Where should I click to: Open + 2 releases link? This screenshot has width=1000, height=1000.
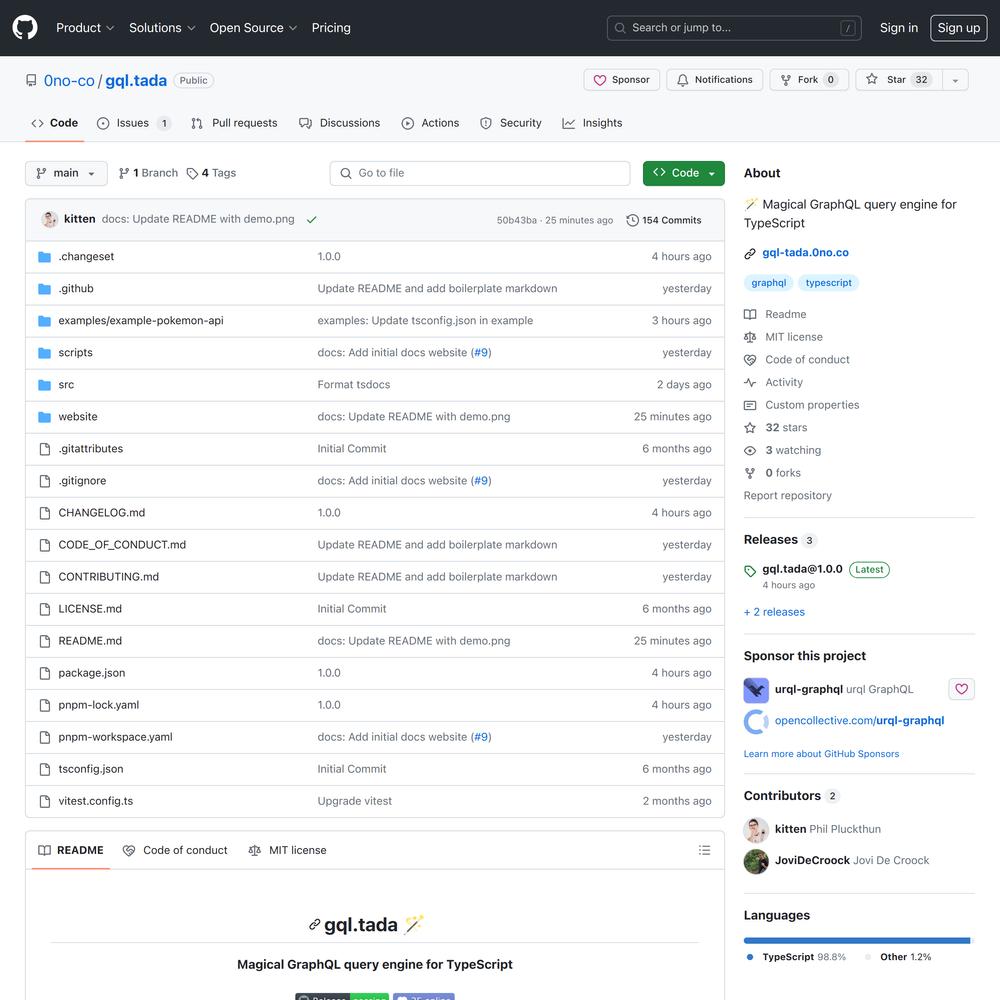[774, 612]
